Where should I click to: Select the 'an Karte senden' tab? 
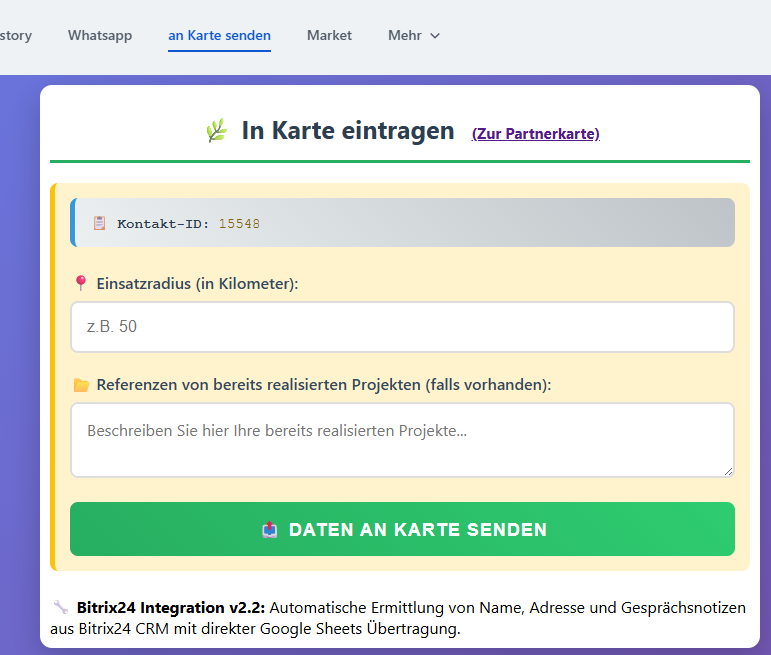tap(219, 36)
